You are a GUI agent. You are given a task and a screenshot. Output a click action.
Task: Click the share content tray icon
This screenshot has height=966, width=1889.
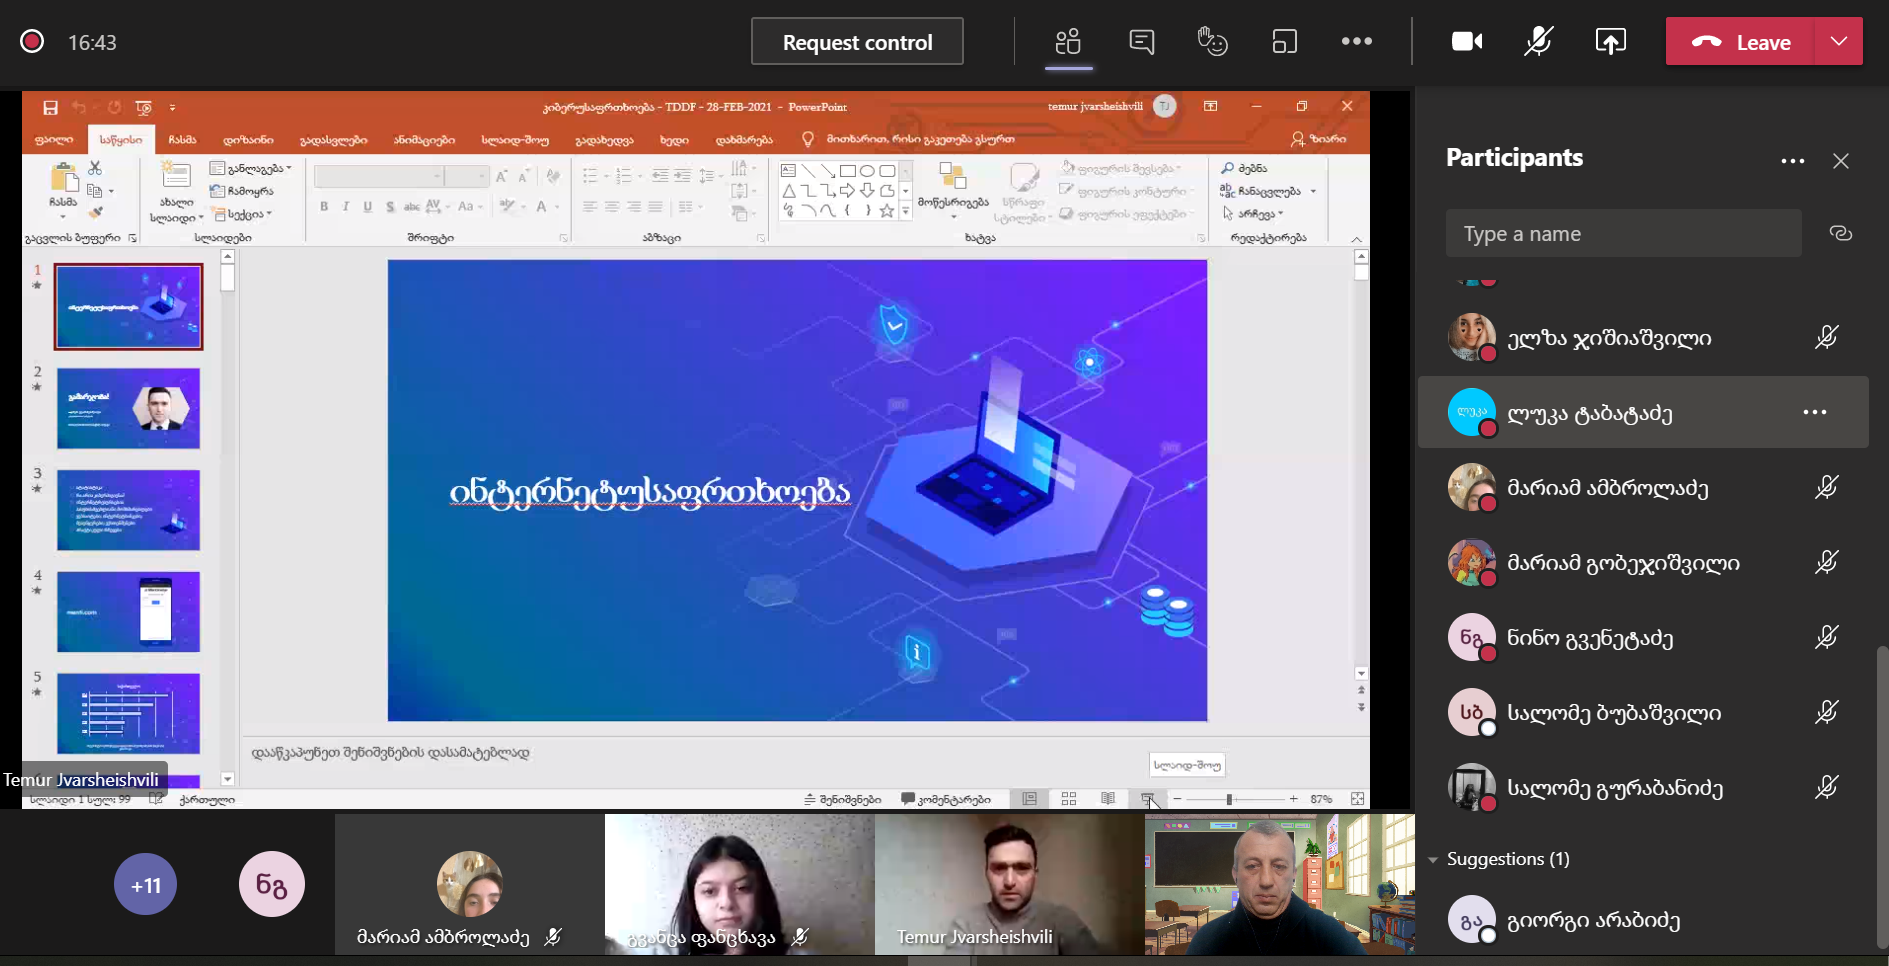click(1610, 42)
